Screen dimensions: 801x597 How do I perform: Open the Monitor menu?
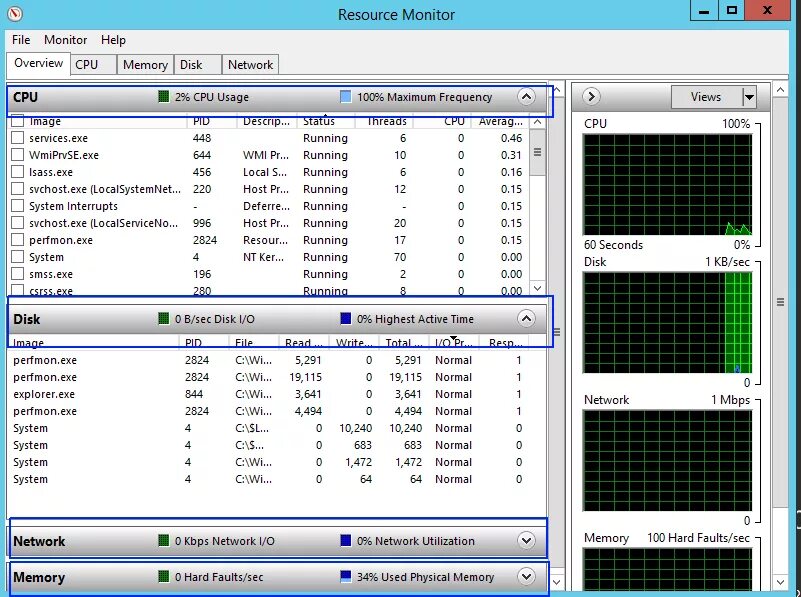pos(65,40)
